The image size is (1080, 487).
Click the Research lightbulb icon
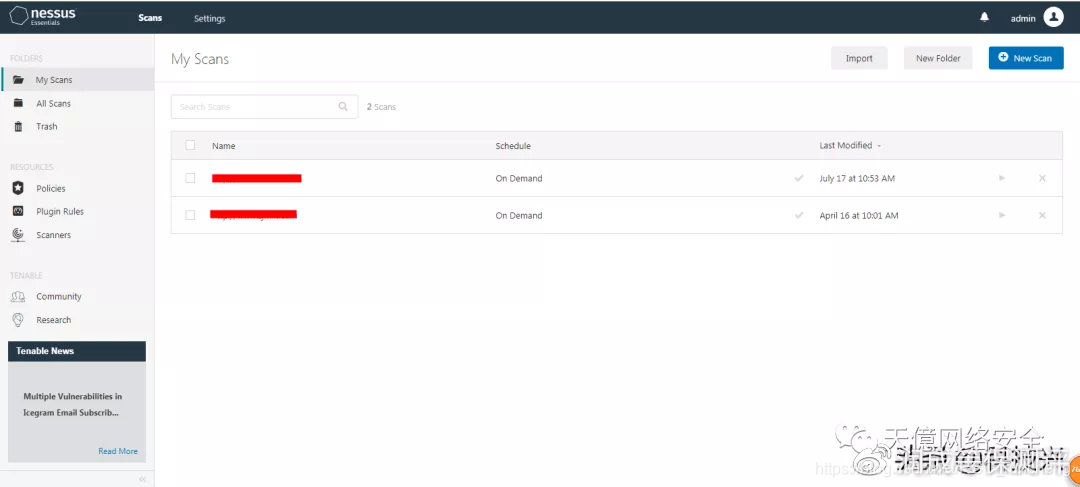click(x=19, y=320)
